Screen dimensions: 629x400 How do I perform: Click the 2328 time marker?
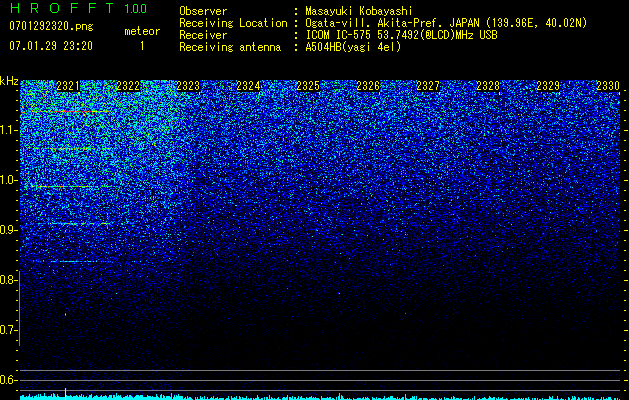488,86
